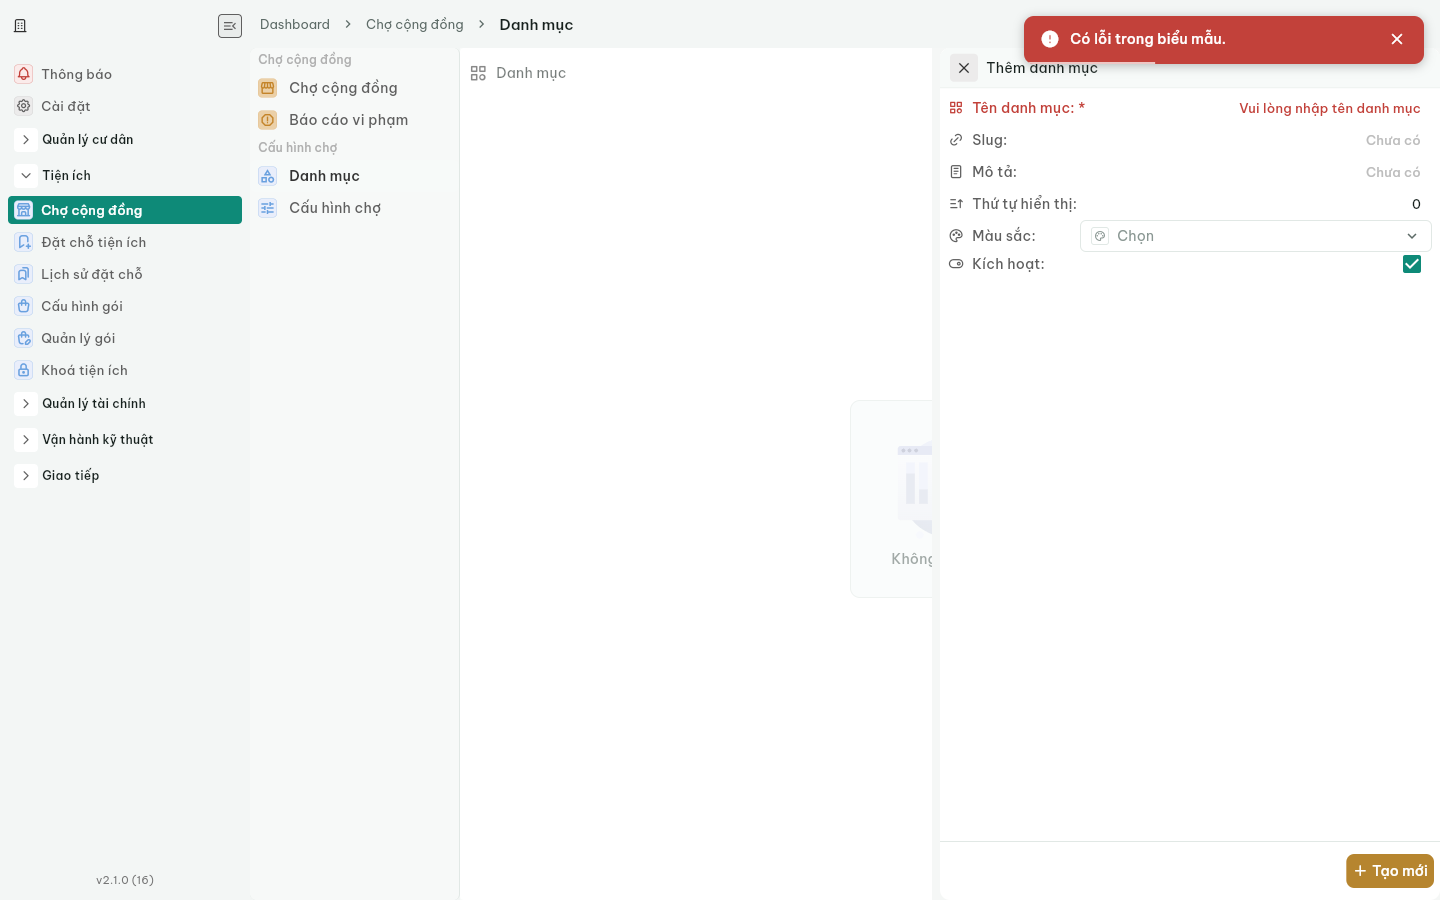
Task: Open Báo cáo vi phạm menu item
Action: coord(355,120)
